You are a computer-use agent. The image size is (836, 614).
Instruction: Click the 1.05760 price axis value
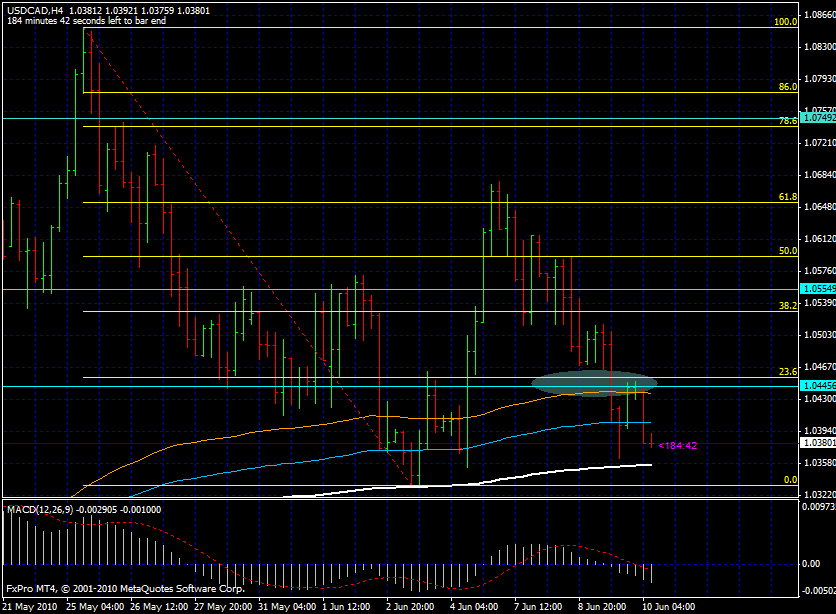click(819, 271)
